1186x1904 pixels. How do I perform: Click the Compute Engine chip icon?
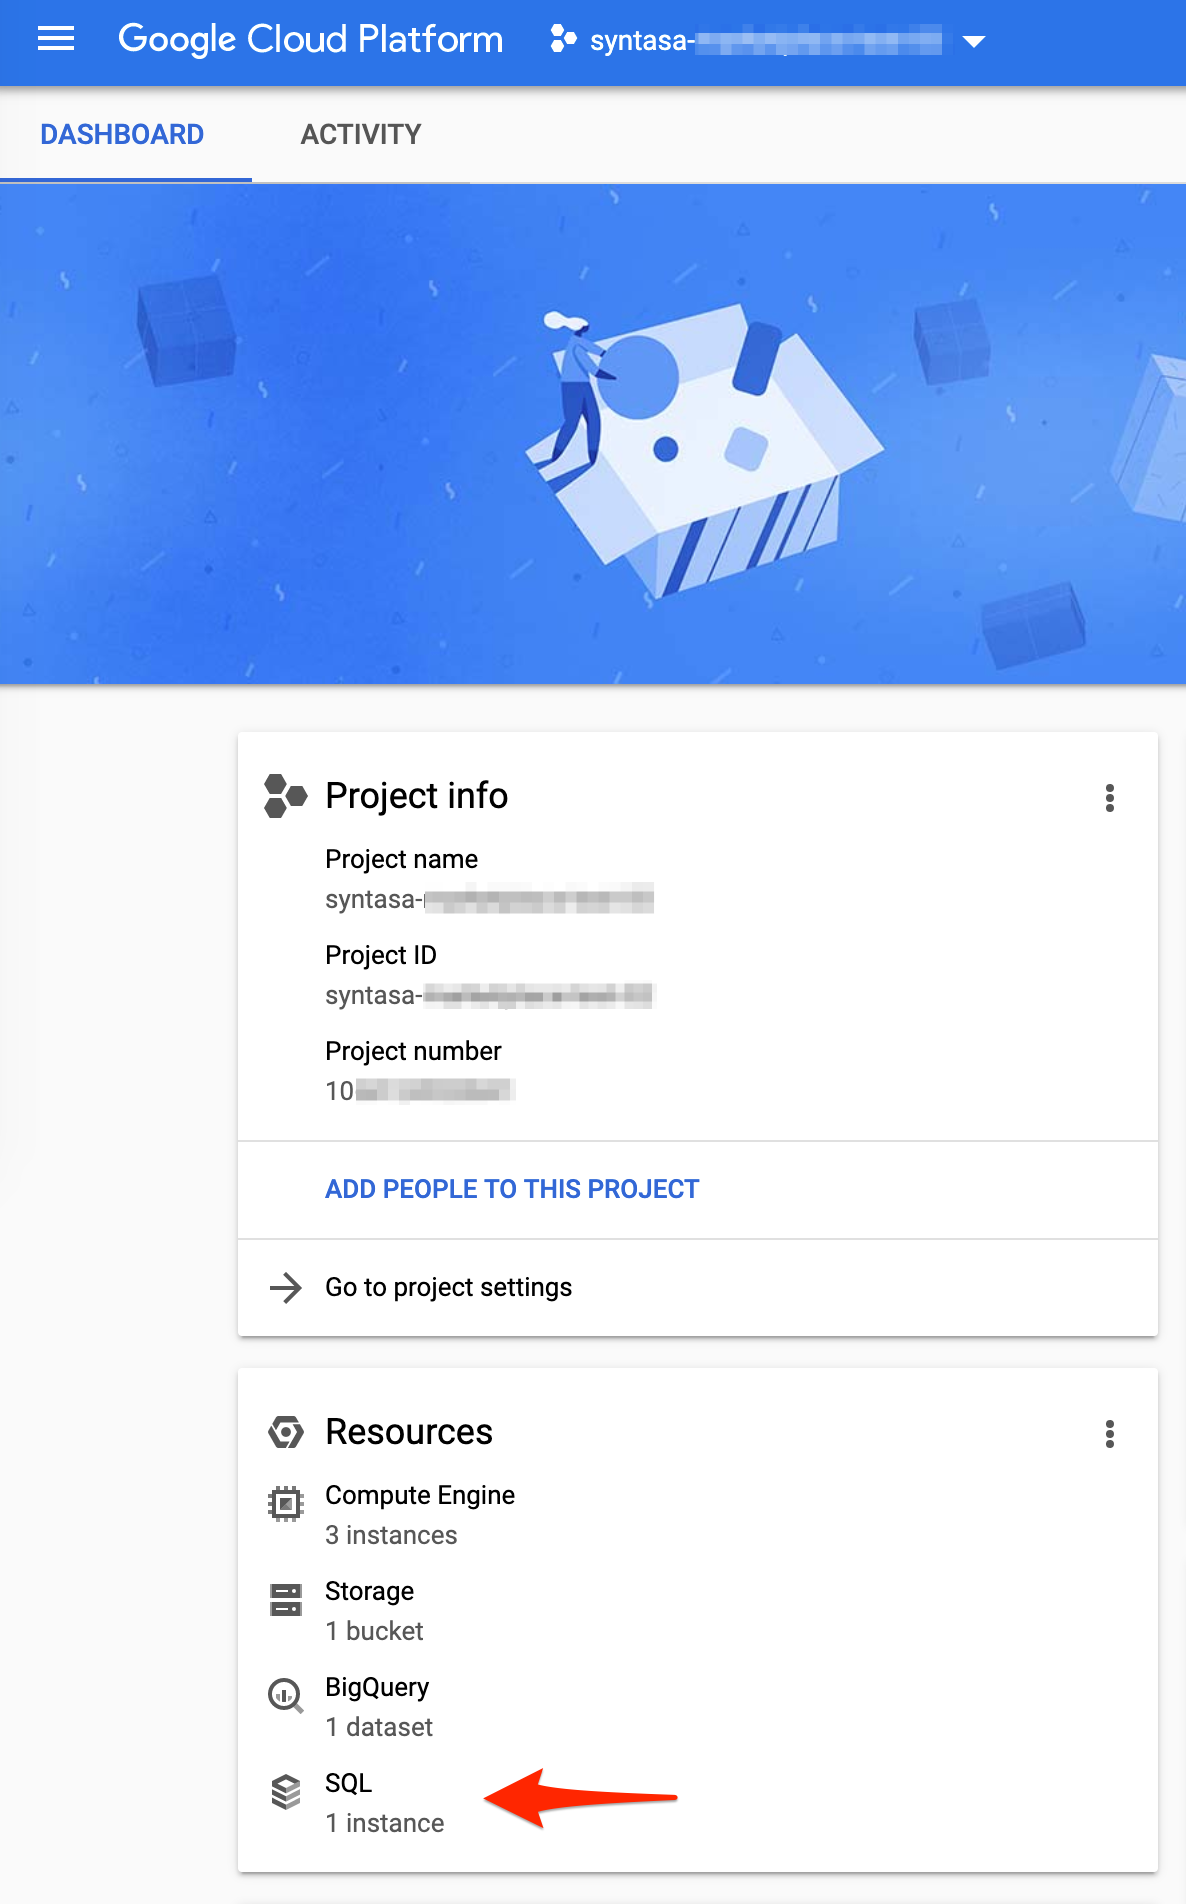tap(286, 1503)
